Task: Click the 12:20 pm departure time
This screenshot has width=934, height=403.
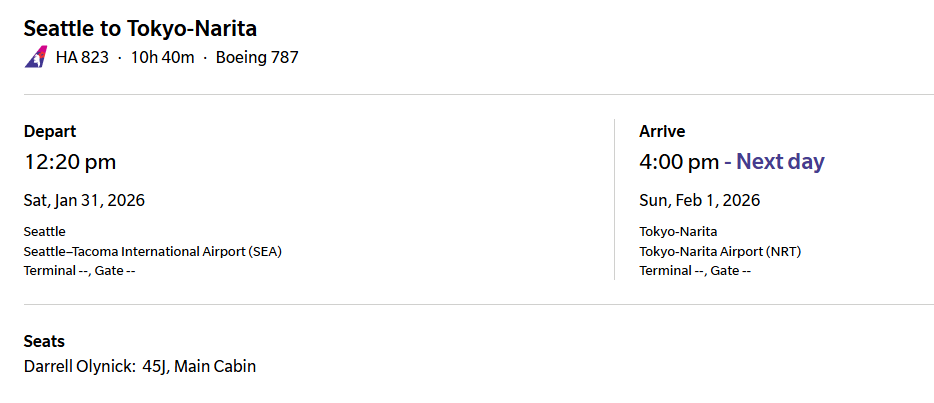Action: click(70, 162)
